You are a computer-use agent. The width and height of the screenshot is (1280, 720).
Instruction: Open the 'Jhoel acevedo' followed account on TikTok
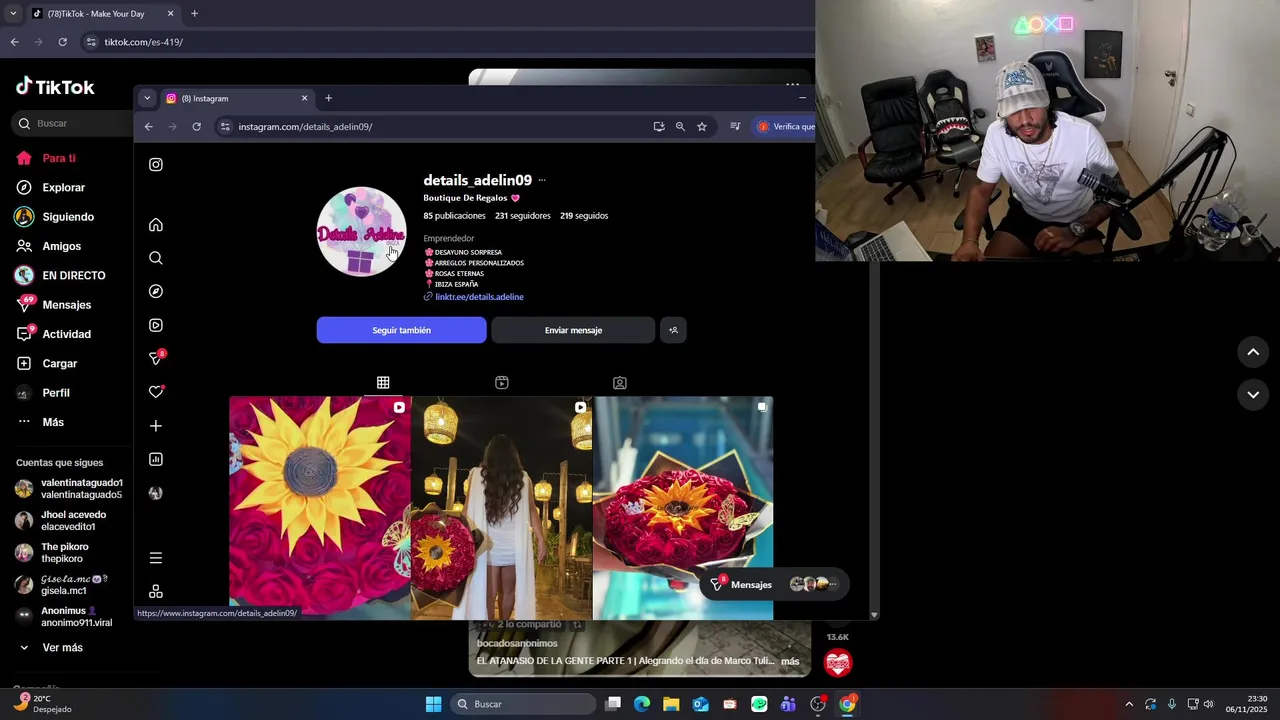click(62, 521)
